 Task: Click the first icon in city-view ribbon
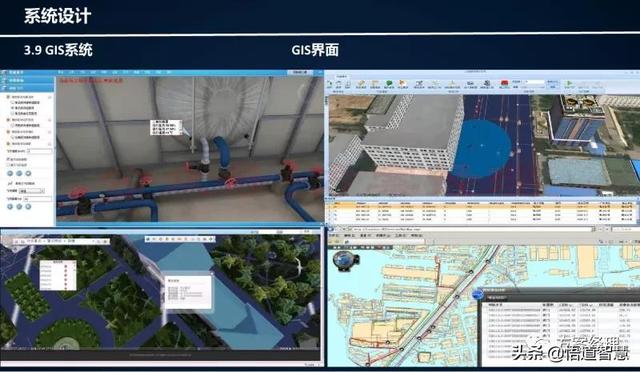(329, 84)
